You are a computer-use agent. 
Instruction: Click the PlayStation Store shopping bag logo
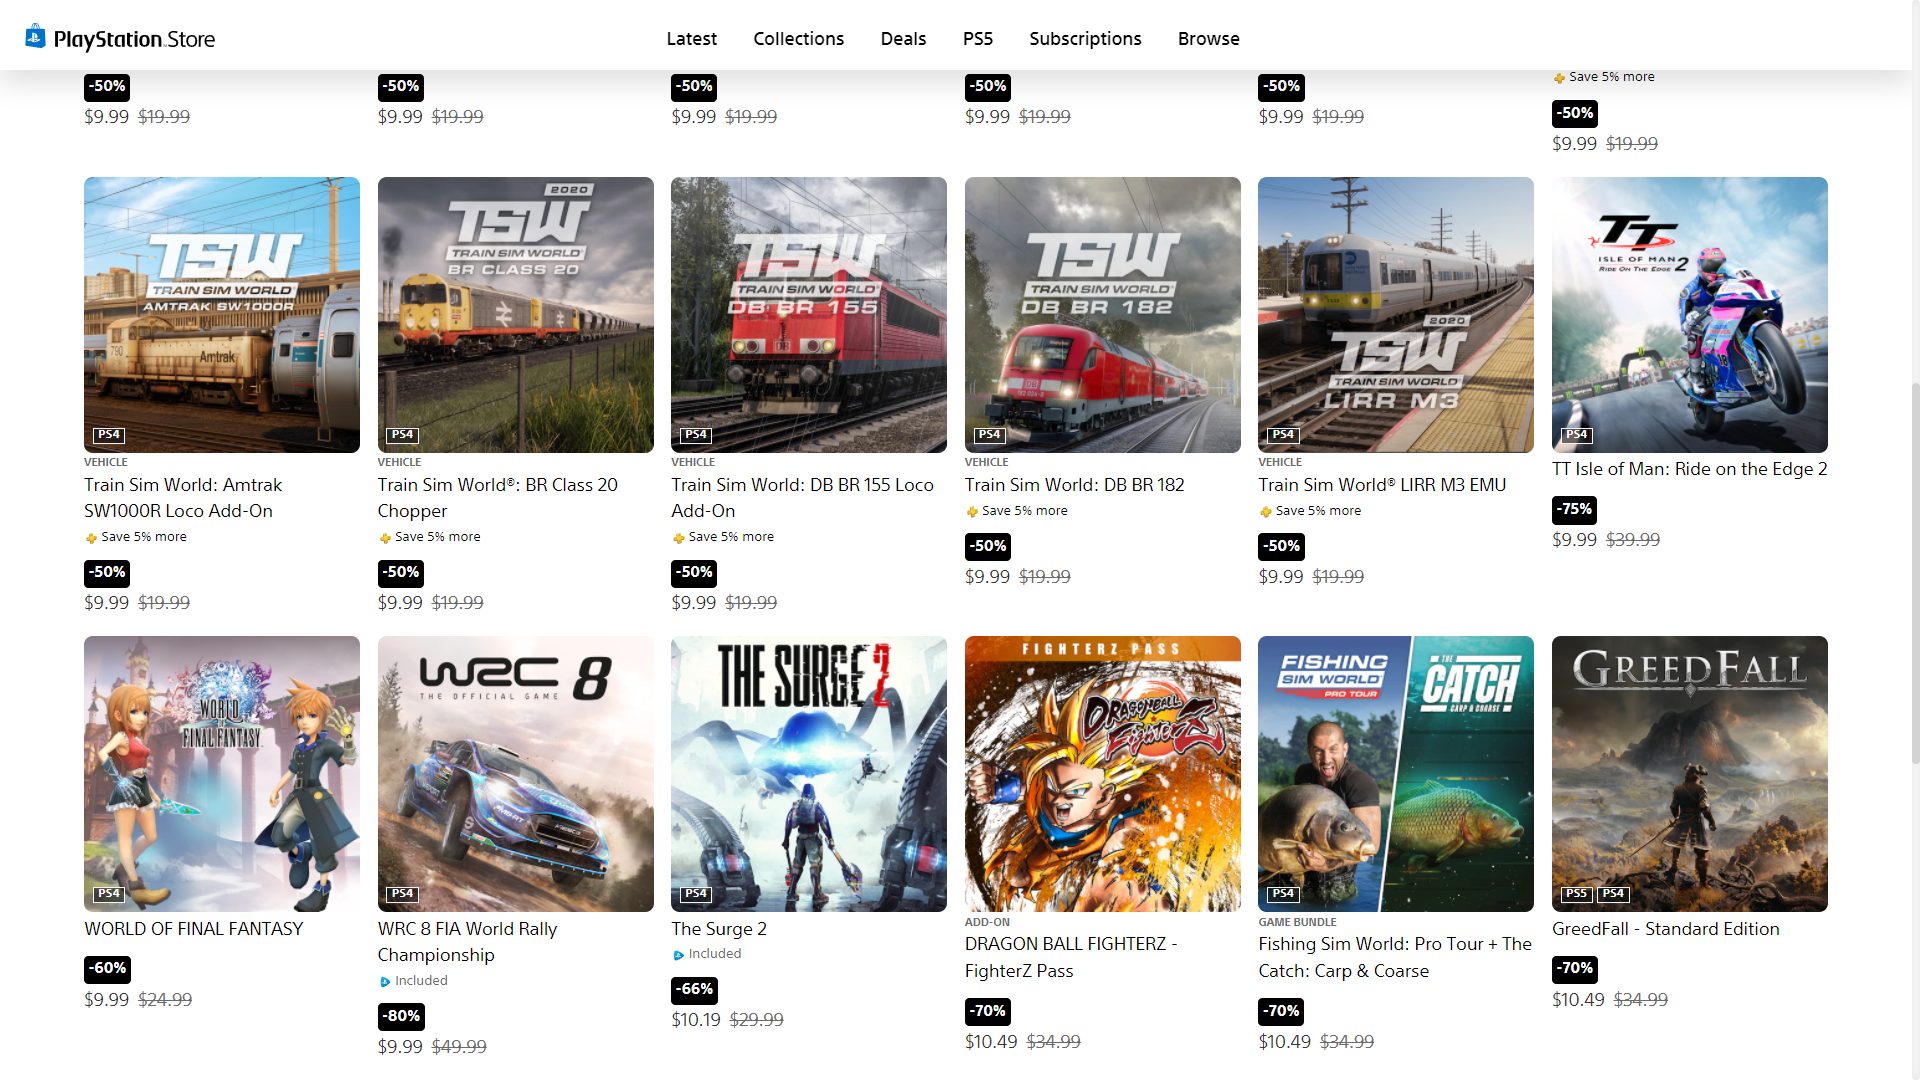[x=36, y=37]
